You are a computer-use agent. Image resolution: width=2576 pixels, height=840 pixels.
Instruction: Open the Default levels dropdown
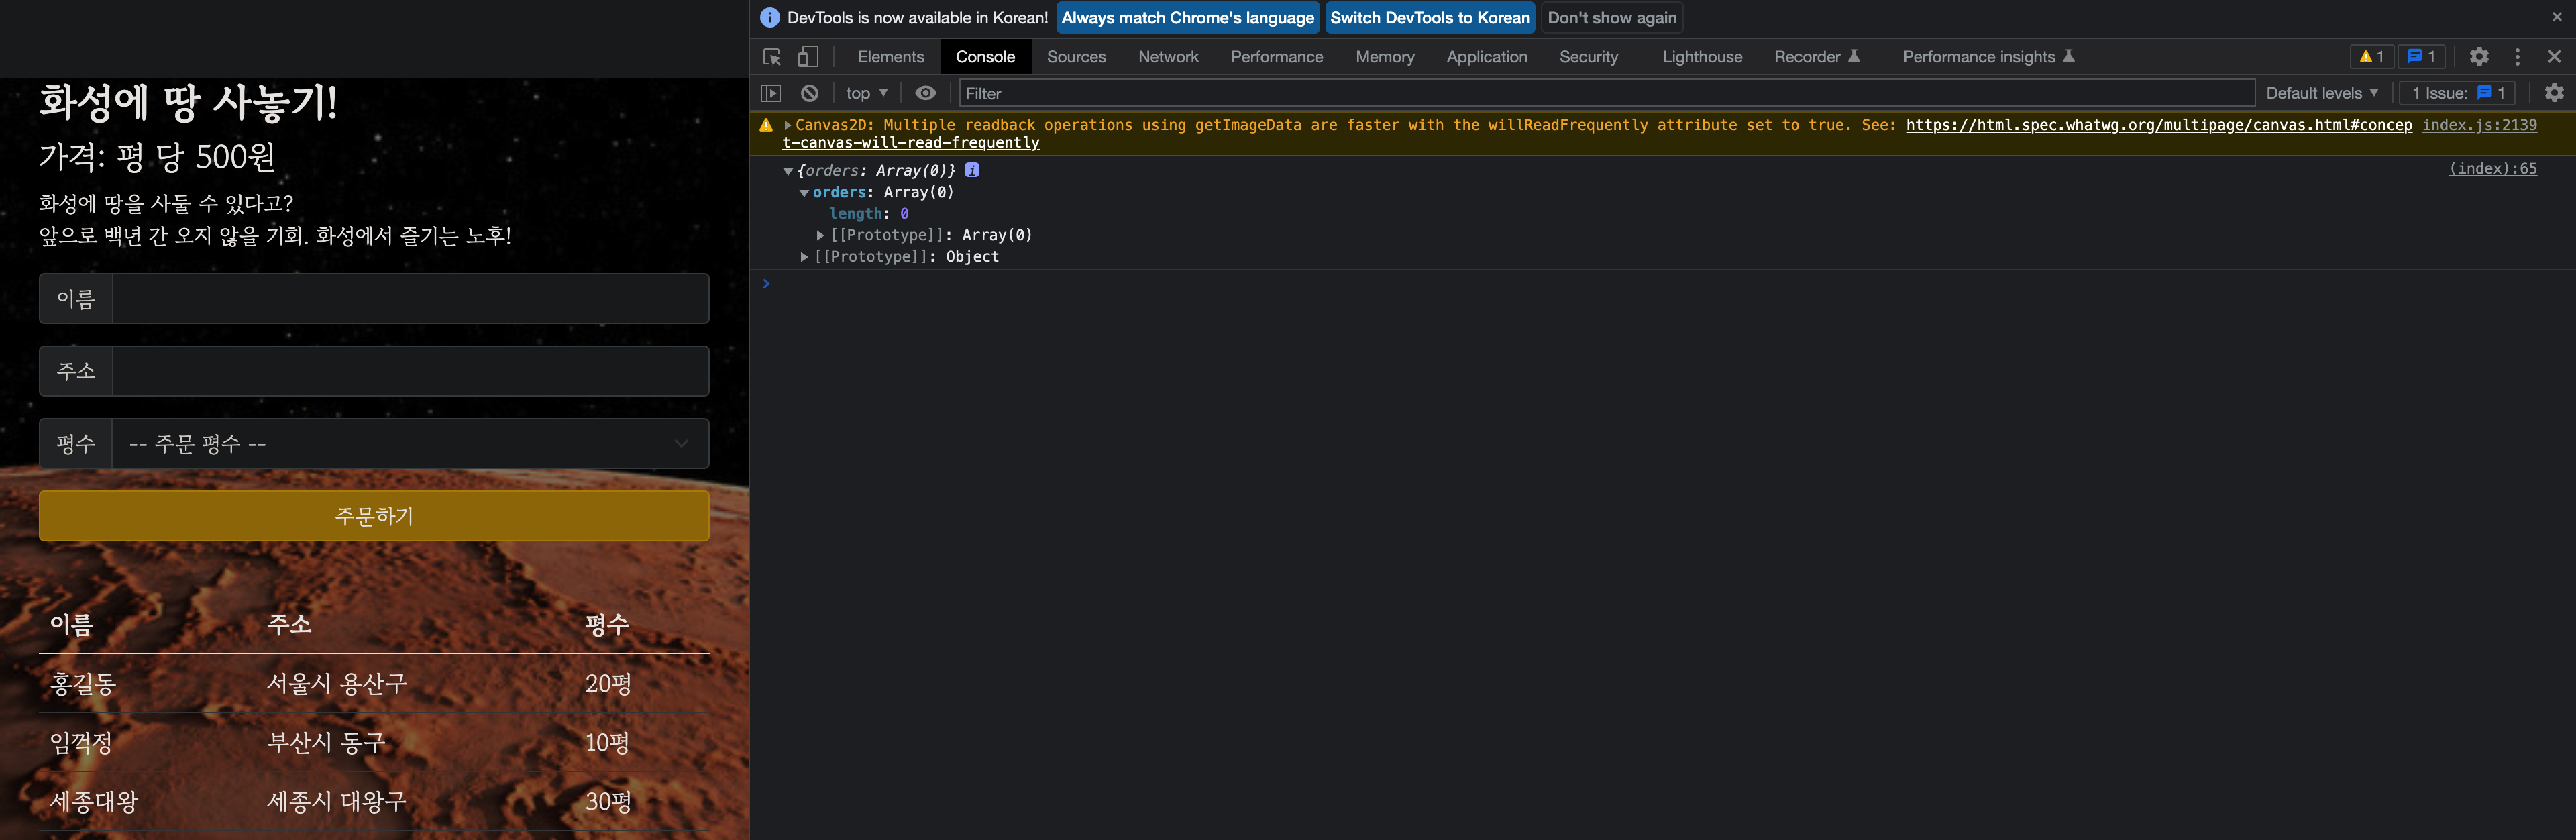tap(2322, 93)
